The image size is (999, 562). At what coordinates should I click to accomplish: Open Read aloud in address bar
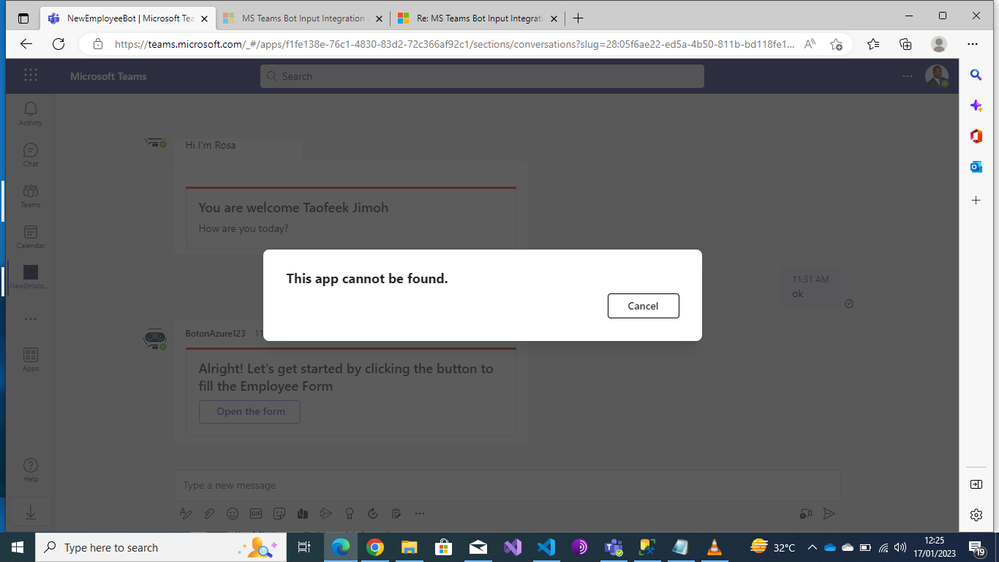(810, 44)
